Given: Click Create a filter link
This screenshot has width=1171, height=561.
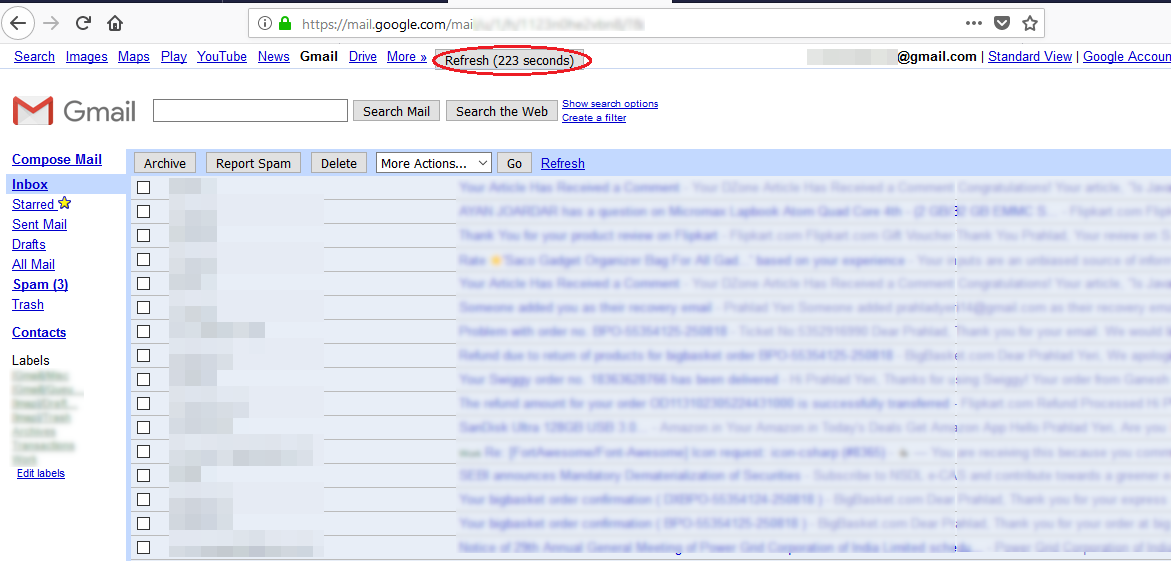Looking at the screenshot, I should coord(594,117).
